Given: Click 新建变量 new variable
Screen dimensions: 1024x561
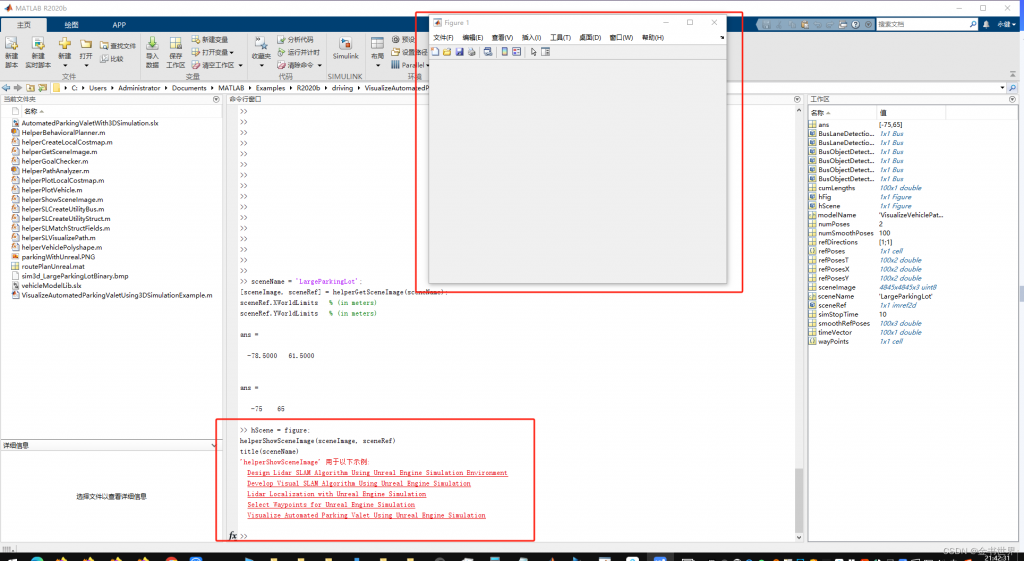Looking at the screenshot, I should (x=210, y=40).
